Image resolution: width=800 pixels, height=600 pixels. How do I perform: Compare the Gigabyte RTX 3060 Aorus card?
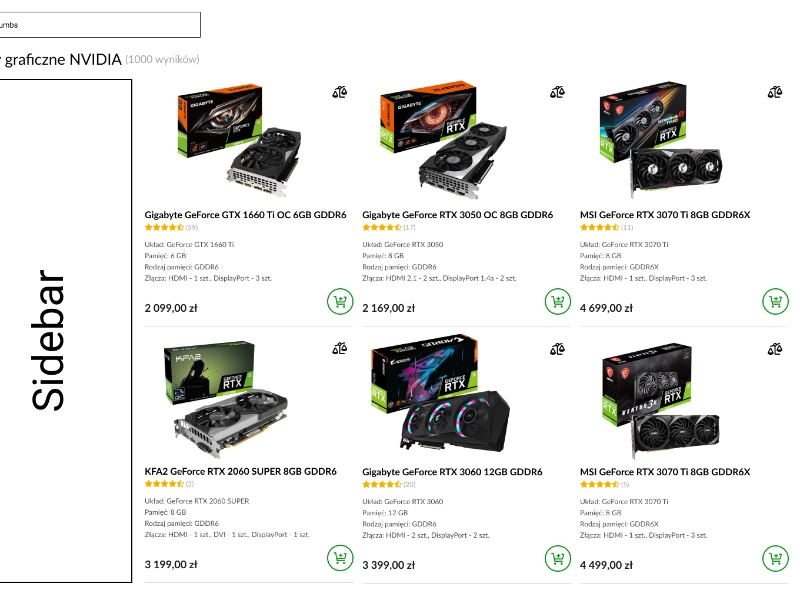point(557,349)
